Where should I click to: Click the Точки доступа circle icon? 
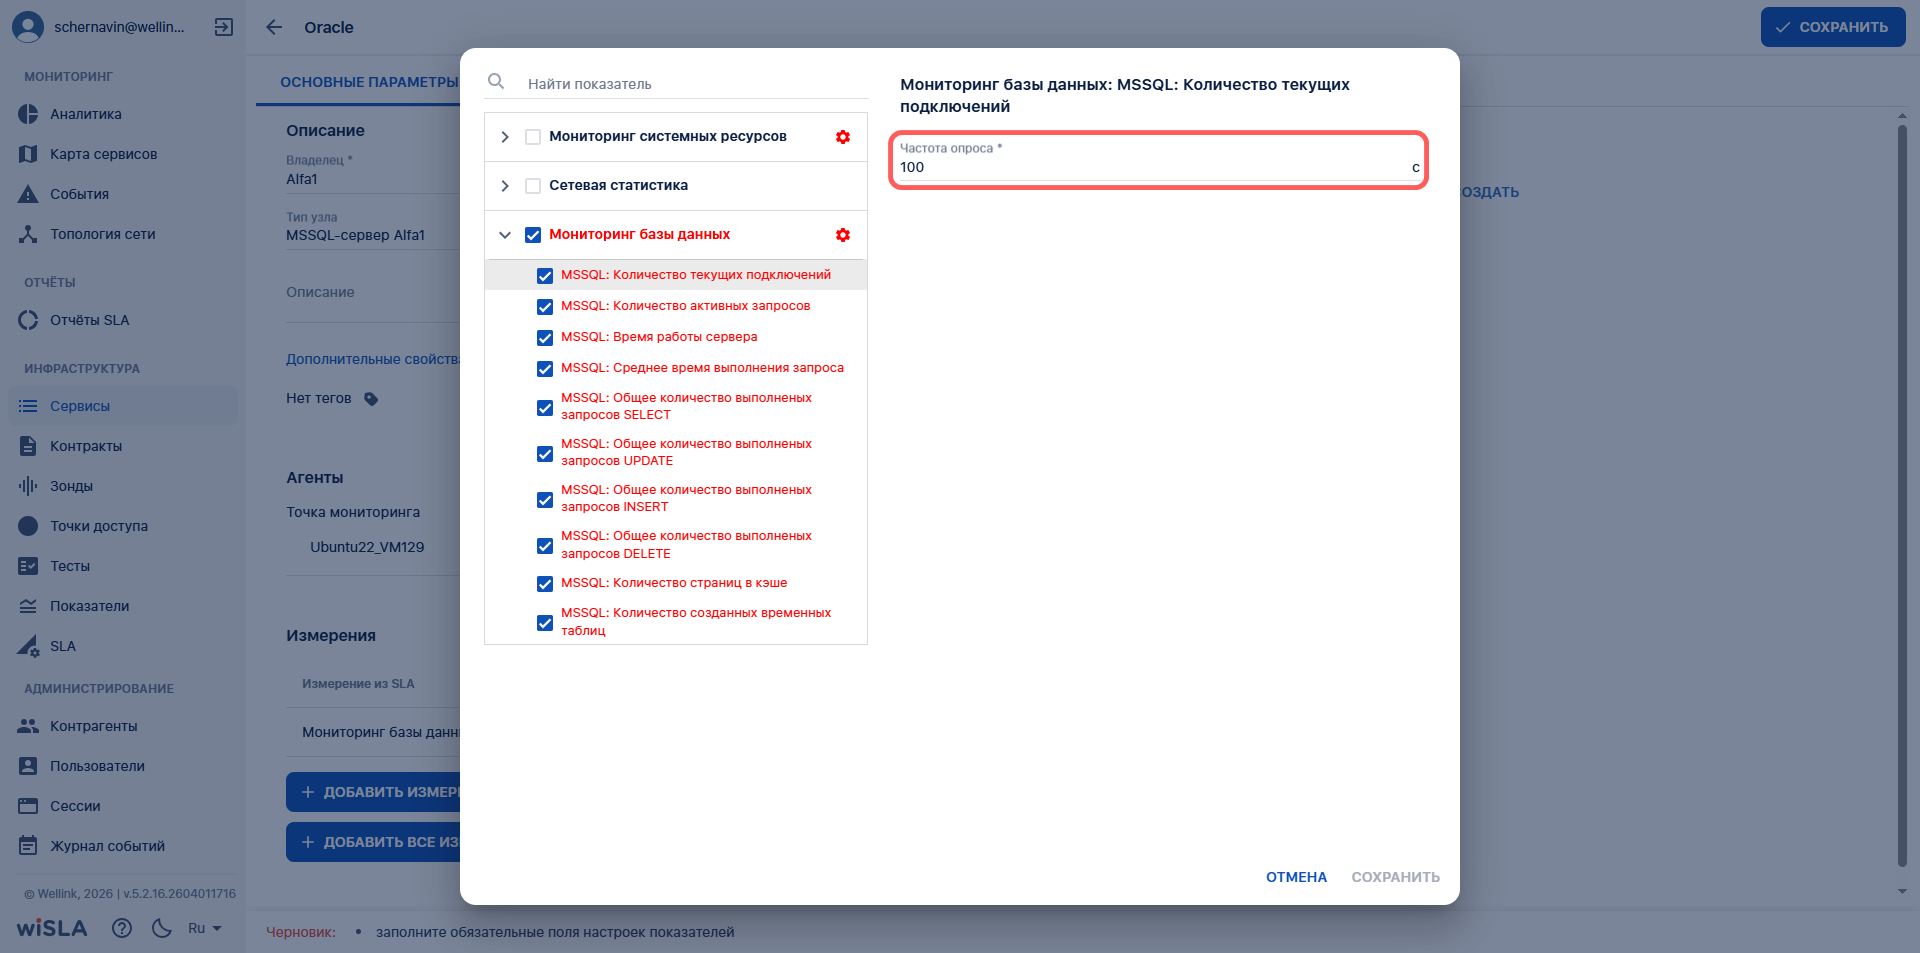[x=28, y=526]
